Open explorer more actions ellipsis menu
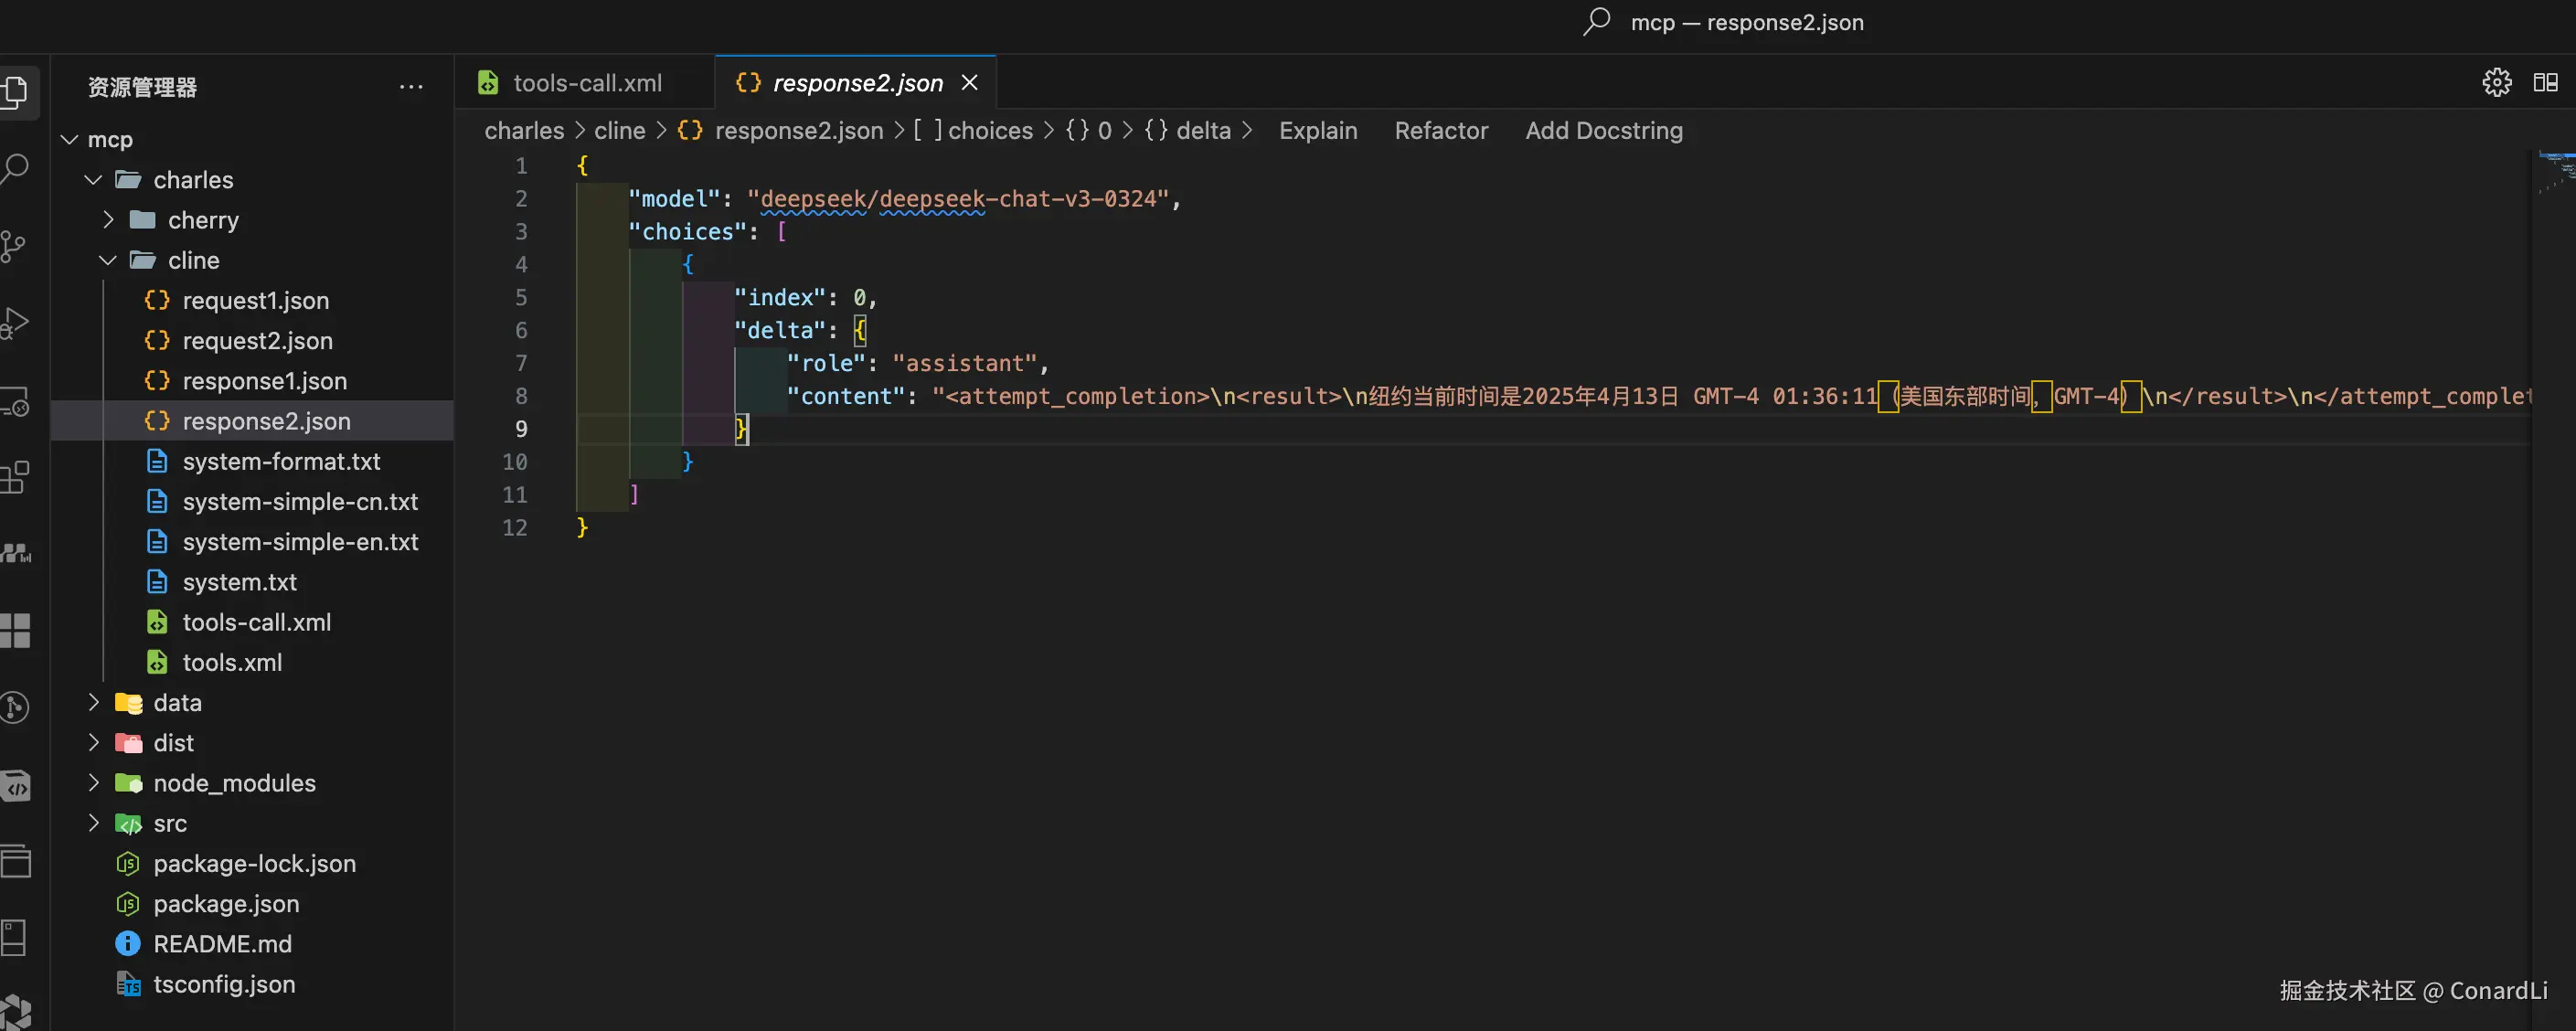2576x1031 pixels. (x=411, y=87)
